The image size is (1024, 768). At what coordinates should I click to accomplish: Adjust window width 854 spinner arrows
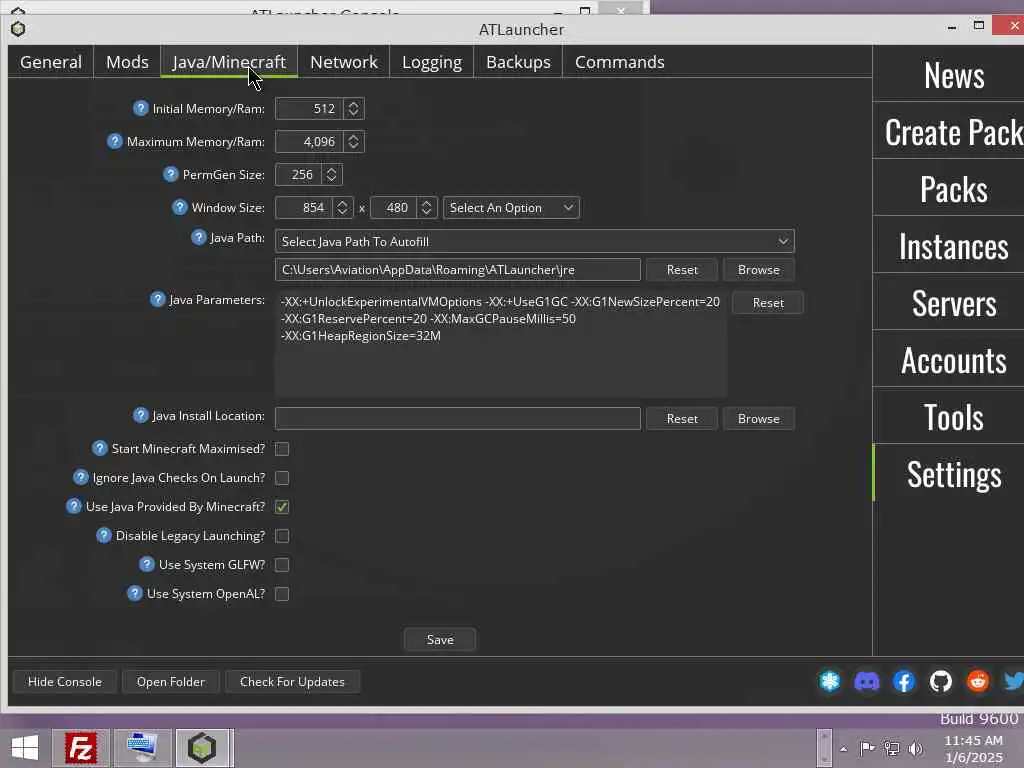click(x=342, y=208)
